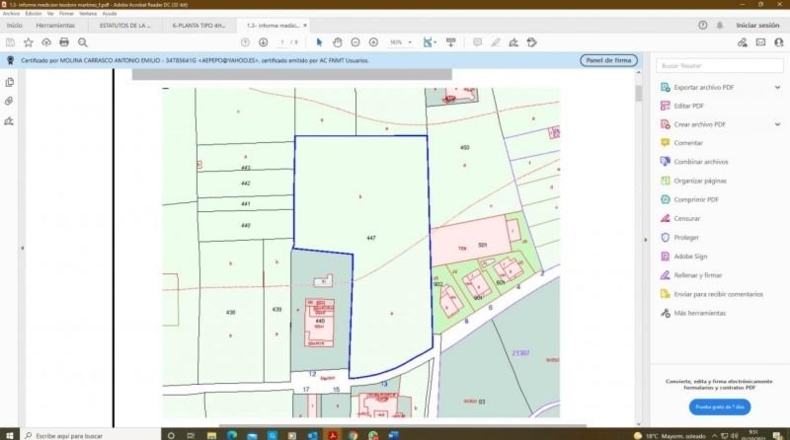Screen dimensions: 790x440
Task: Click Editar PDF tool
Action: (689, 106)
